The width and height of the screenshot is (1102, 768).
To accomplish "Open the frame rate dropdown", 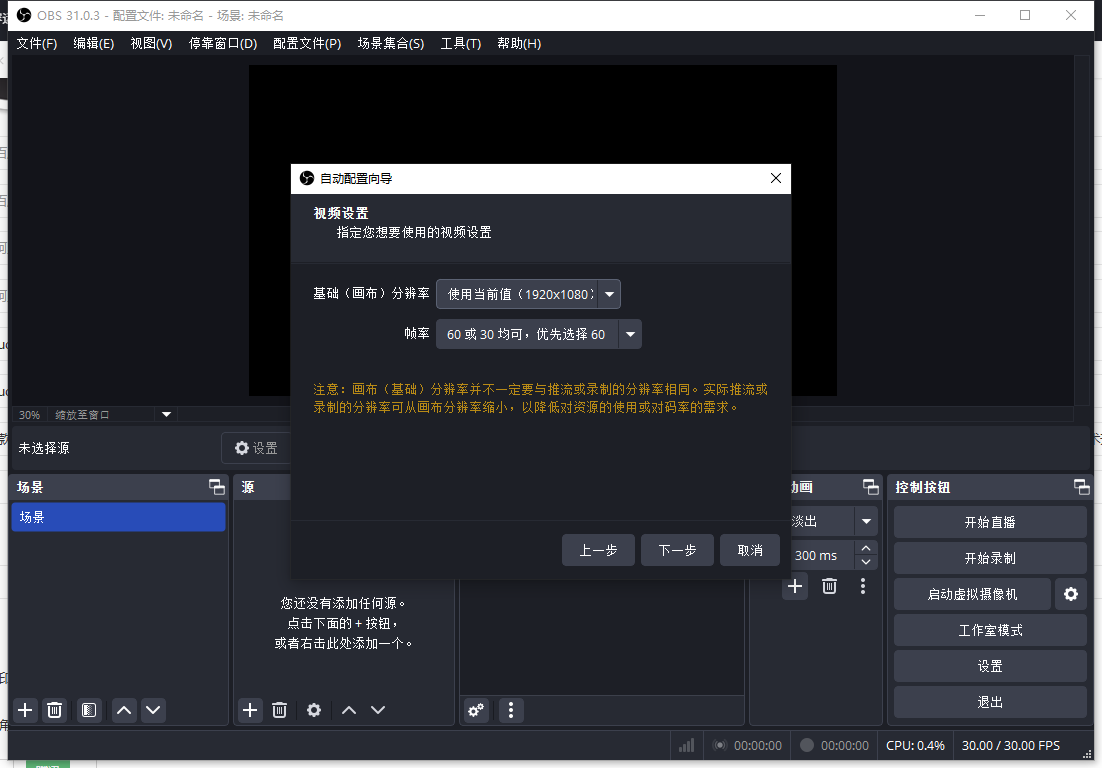I will click(630, 333).
